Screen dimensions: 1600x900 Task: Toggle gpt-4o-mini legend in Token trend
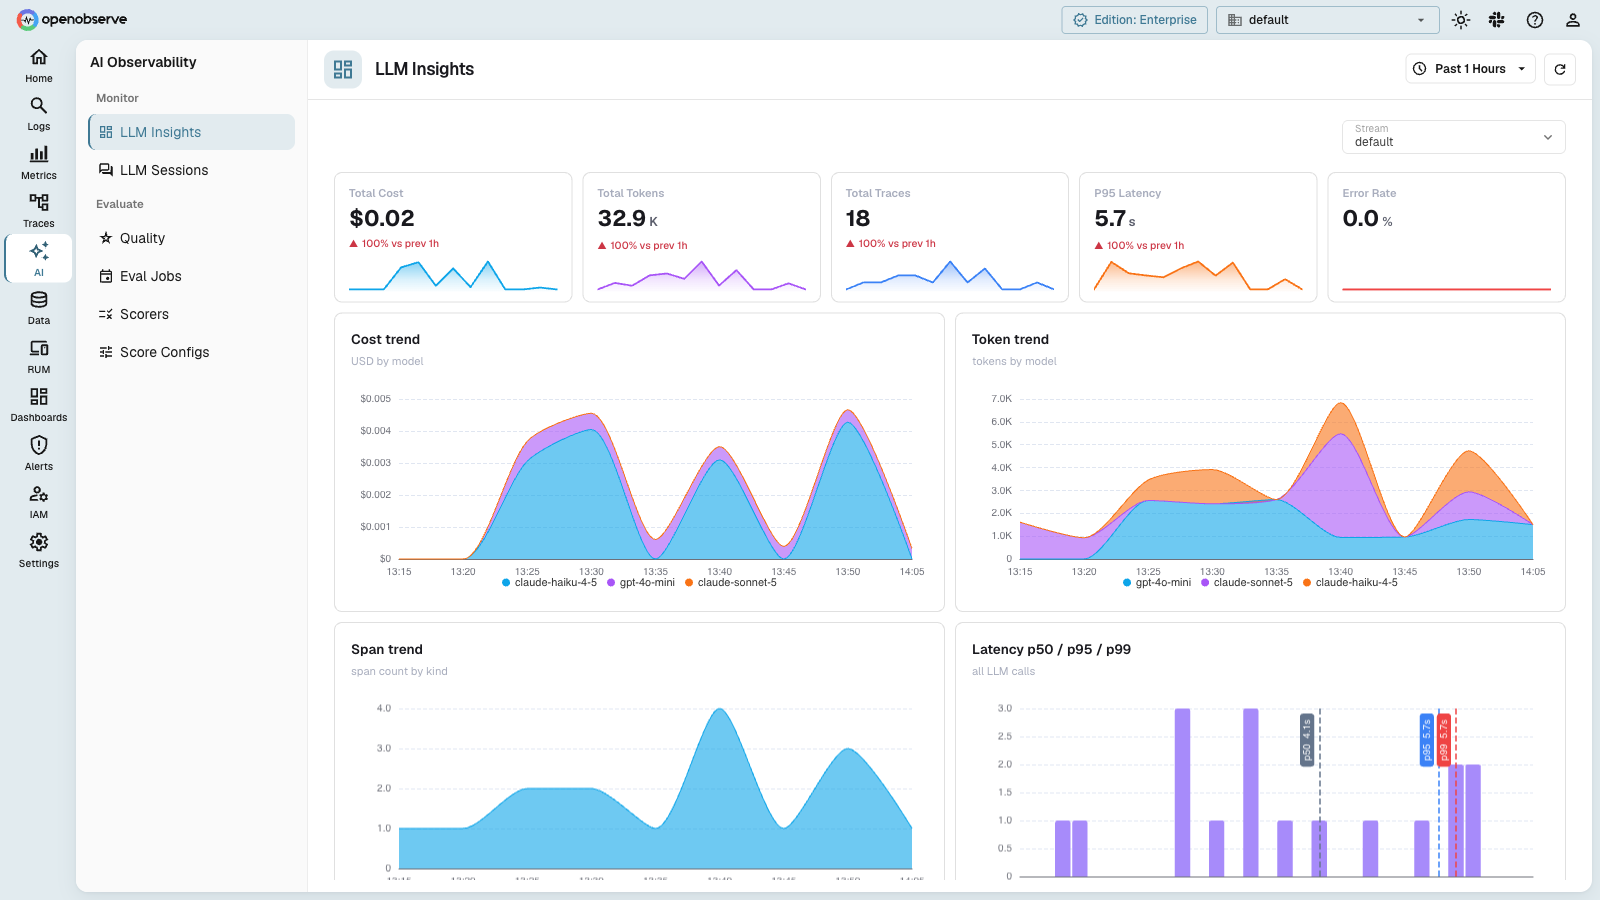[1157, 583]
